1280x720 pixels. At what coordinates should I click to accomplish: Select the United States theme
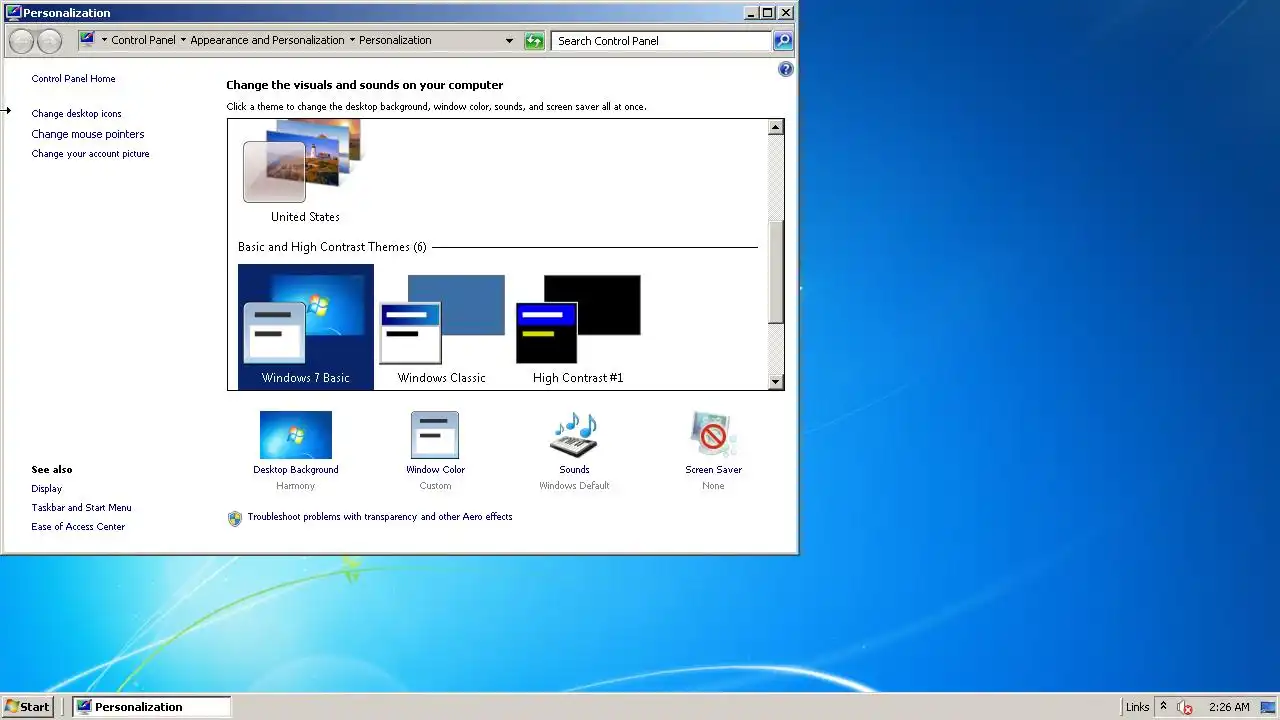[305, 171]
